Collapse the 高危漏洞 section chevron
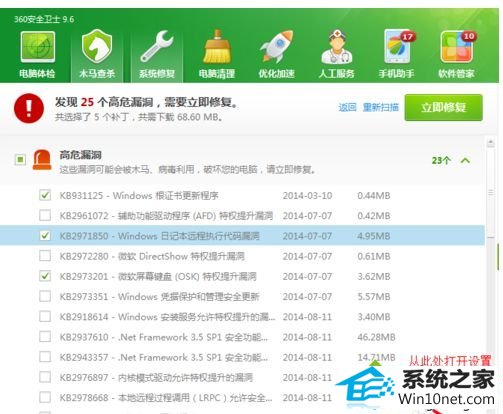 click(x=465, y=161)
